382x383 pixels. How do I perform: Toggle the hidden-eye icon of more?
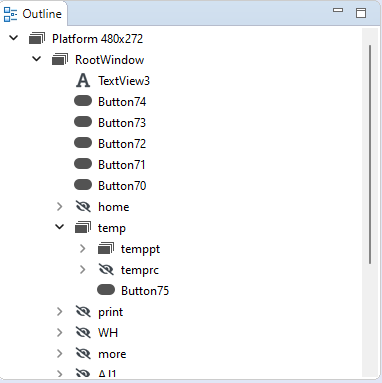click(x=83, y=354)
